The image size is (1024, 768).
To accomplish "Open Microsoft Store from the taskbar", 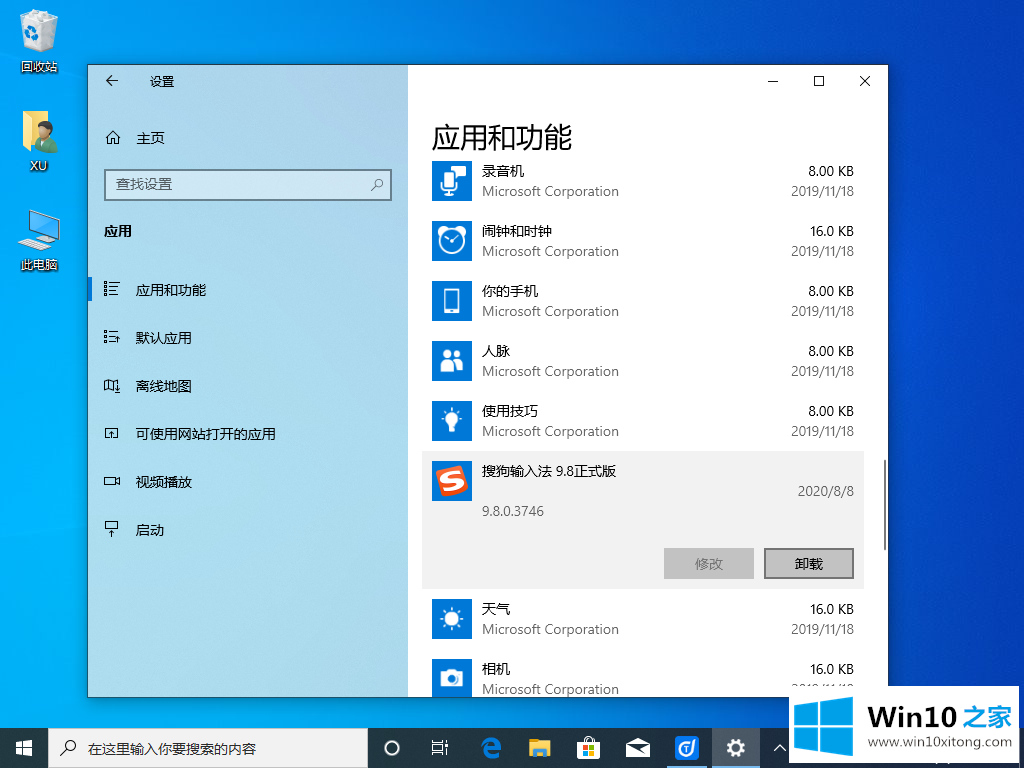I will 588,748.
